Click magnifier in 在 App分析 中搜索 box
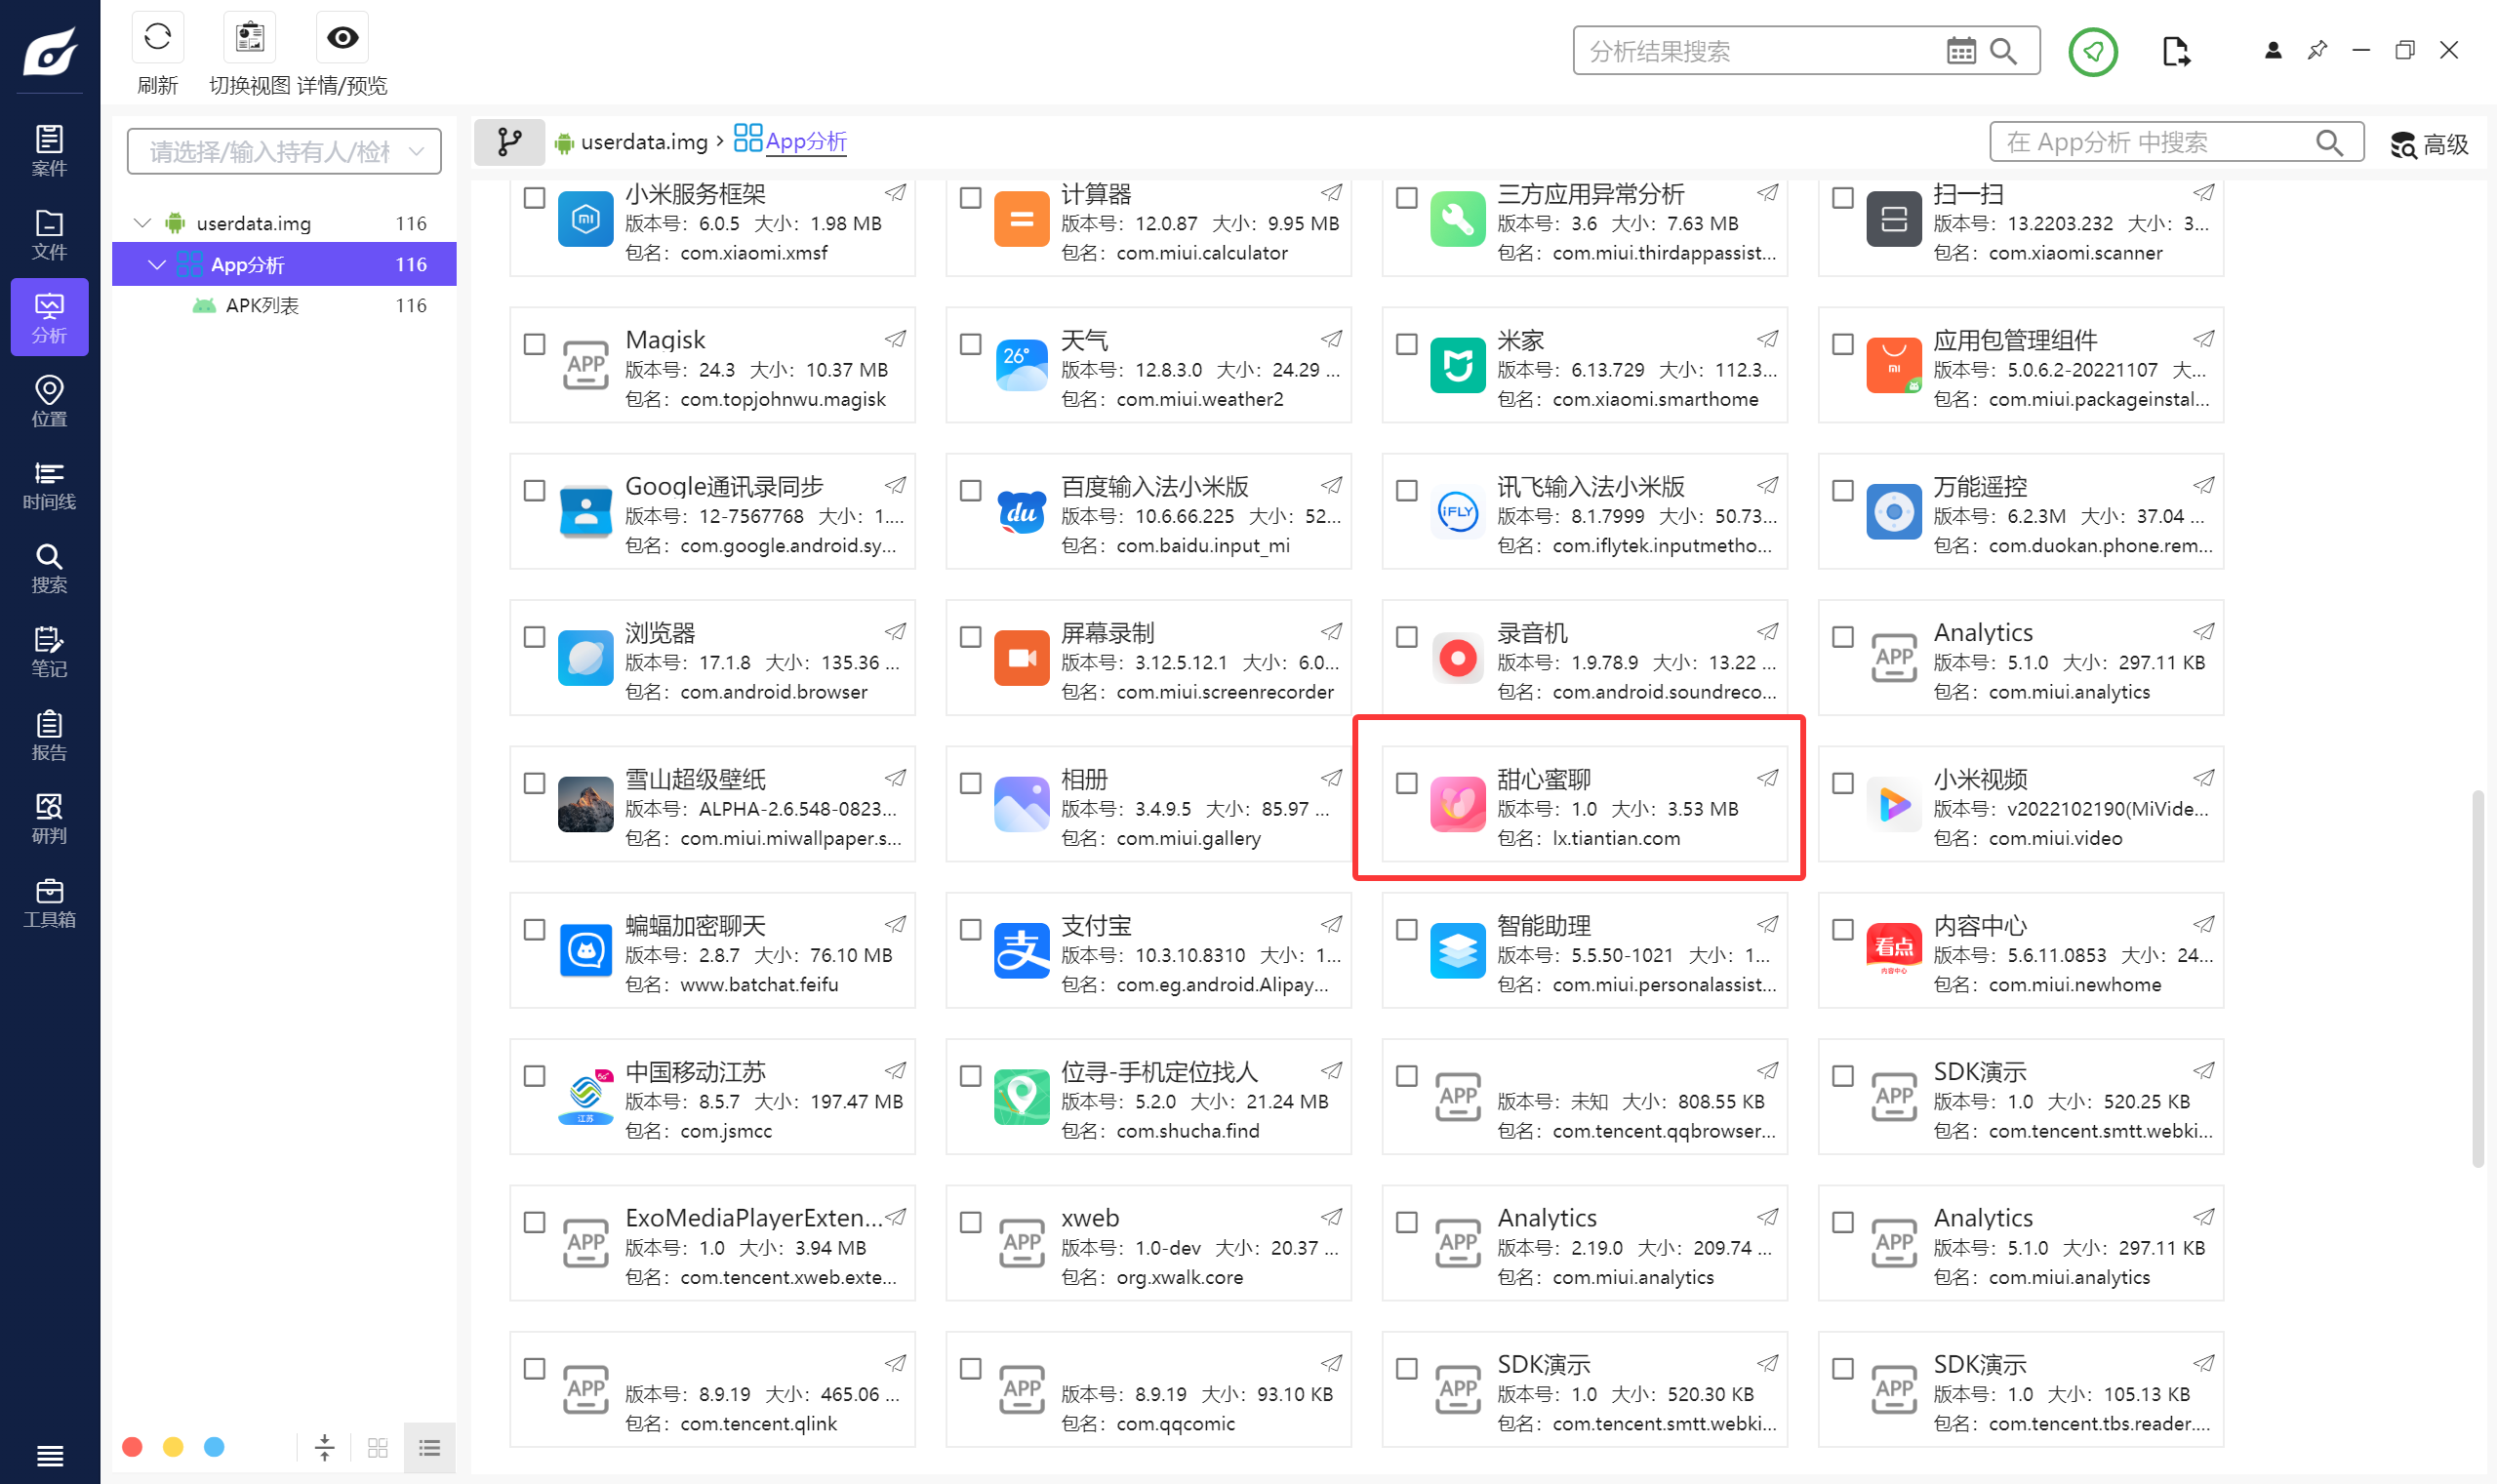The image size is (2497, 1484). [x=2329, y=143]
